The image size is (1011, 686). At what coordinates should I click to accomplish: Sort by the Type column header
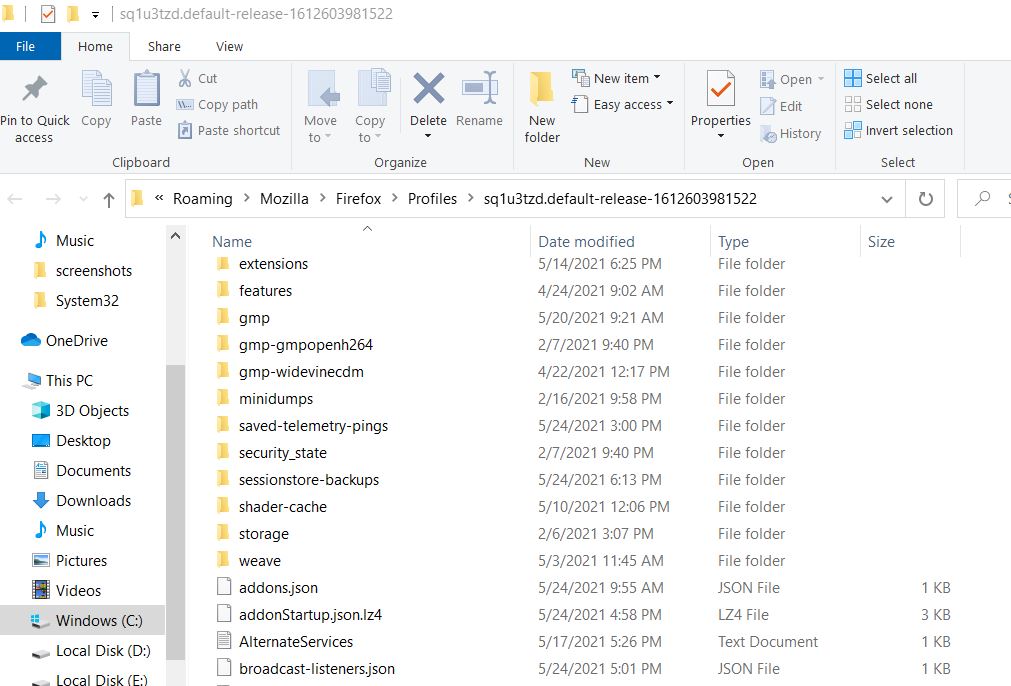(785, 241)
